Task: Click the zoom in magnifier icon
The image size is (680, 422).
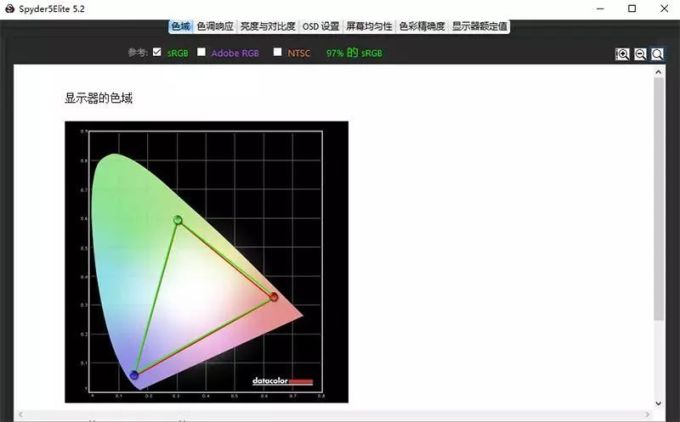Action: coord(622,54)
